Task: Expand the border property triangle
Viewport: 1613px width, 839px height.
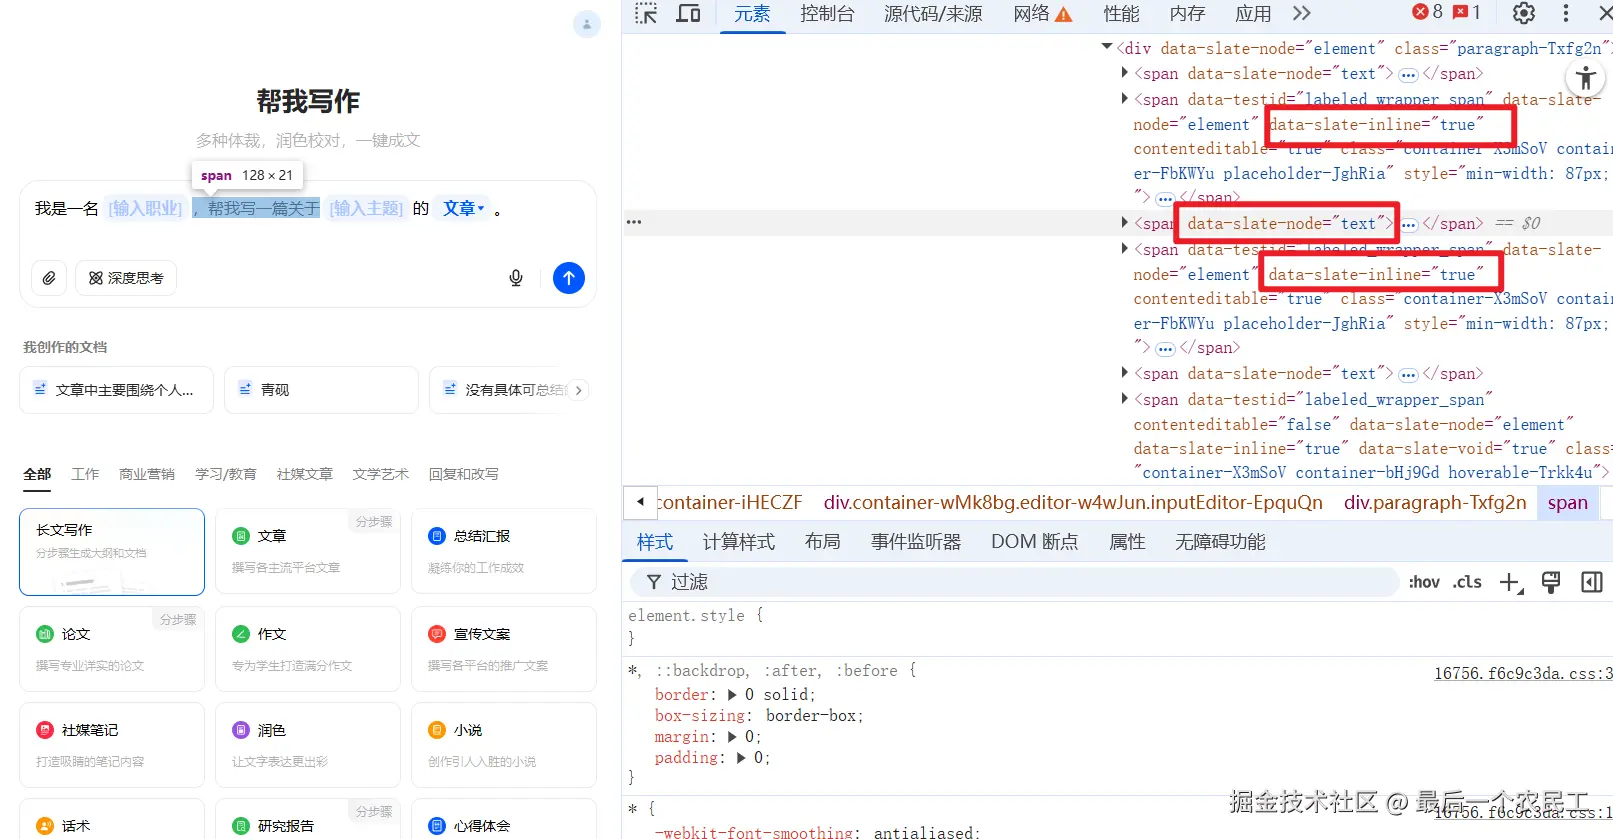Action: pyautogui.click(x=732, y=695)
